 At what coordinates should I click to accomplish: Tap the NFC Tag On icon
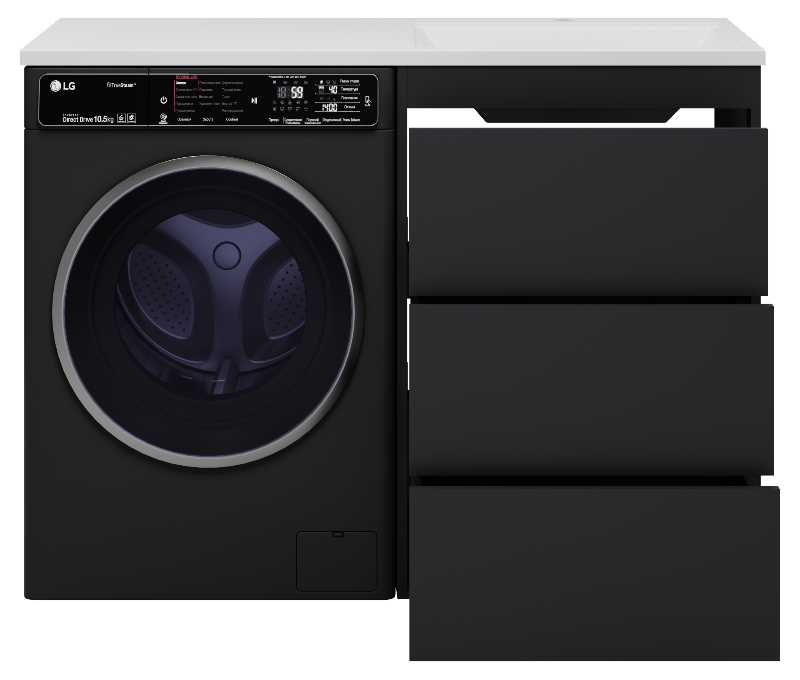[370, 100]
